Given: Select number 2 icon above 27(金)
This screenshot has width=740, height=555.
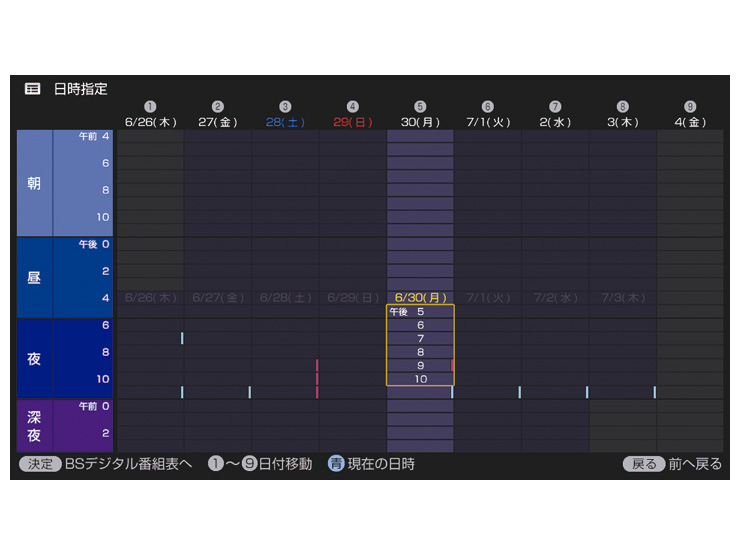Looking at the screenshot, I should 218,107.
